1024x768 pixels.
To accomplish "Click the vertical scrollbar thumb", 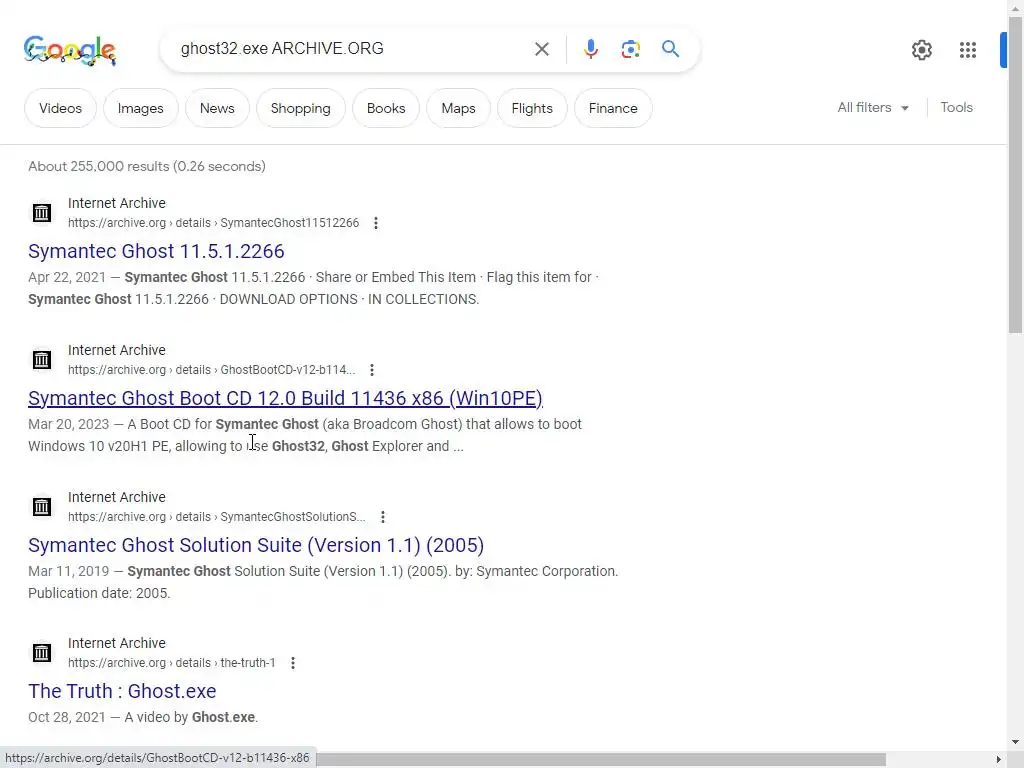I will point(1015,175).
